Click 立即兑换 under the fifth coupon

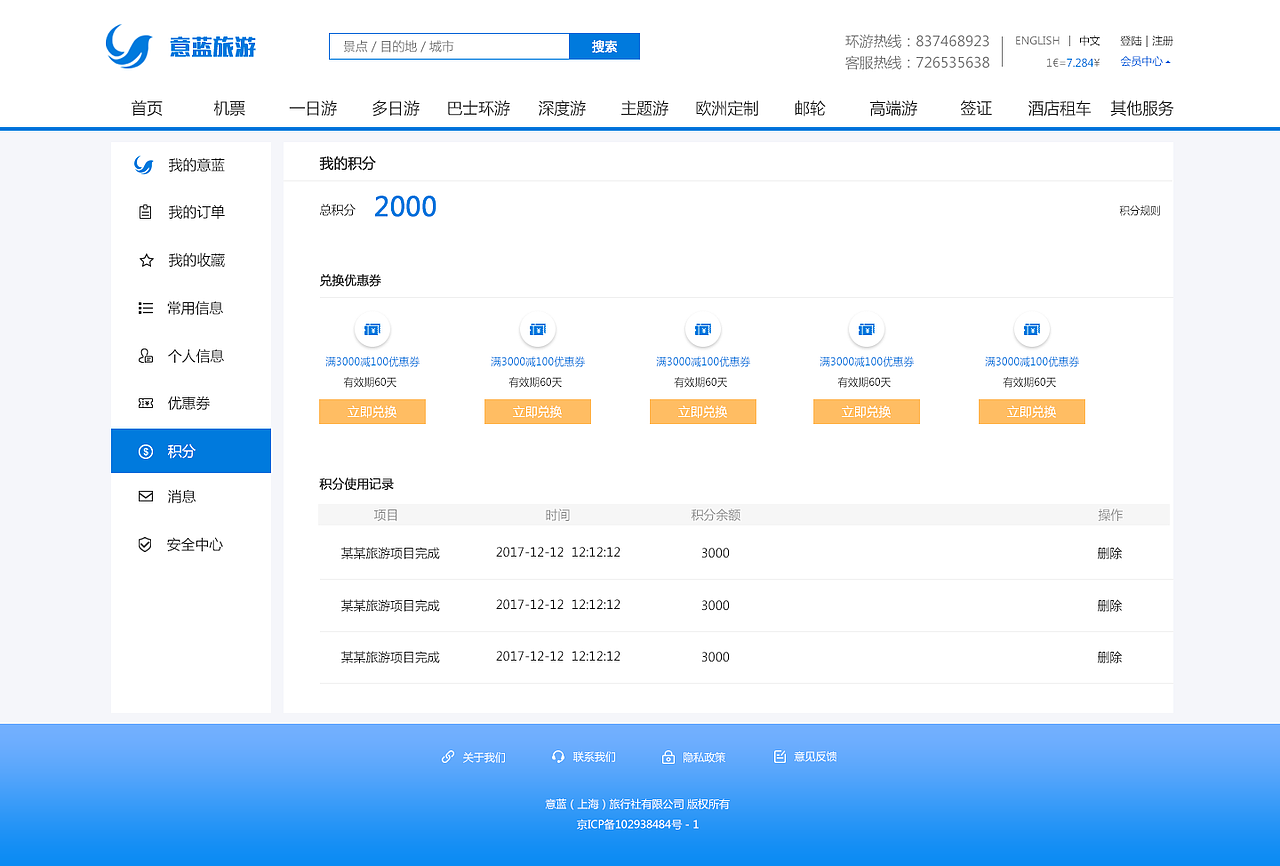click(x=1032, y=412)
